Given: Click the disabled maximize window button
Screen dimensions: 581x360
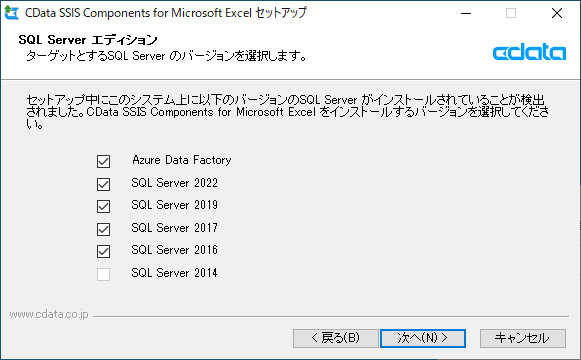Looking at the screenshot, I should (x=511, y=13).
